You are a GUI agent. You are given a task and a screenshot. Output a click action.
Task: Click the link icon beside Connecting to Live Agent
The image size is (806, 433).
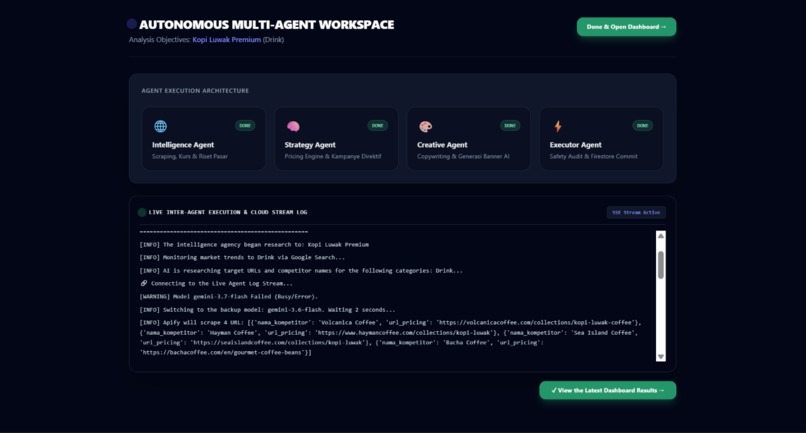143,283
